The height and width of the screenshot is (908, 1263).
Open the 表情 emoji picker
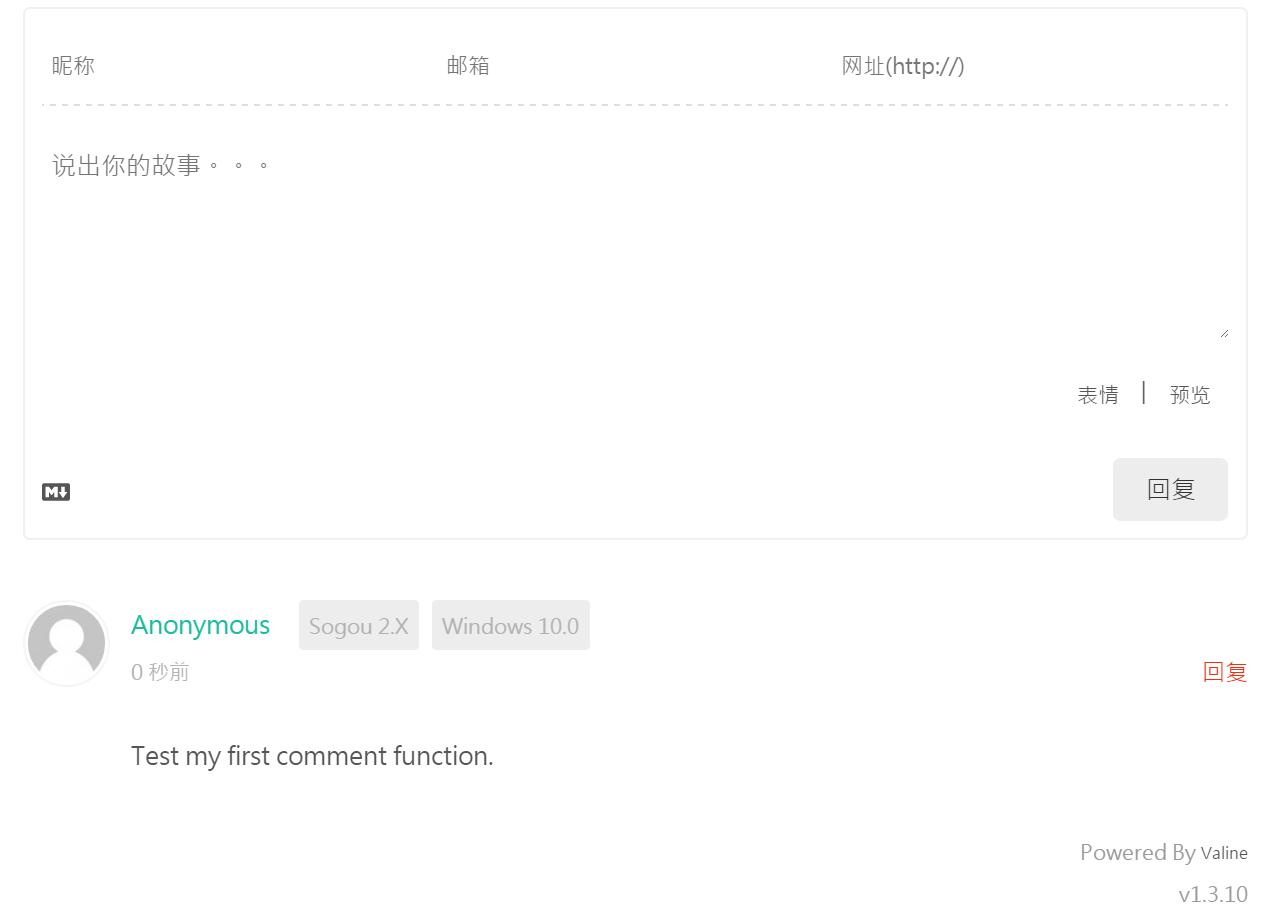[1098, 395]
